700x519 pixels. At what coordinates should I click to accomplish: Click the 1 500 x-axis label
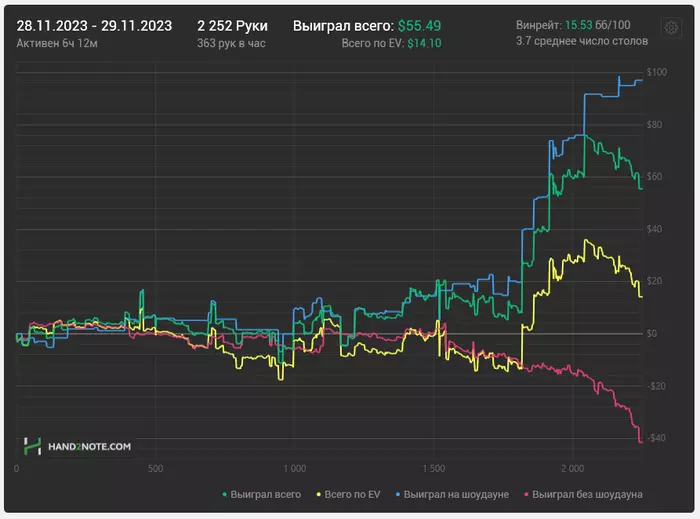tap(433, 469)
